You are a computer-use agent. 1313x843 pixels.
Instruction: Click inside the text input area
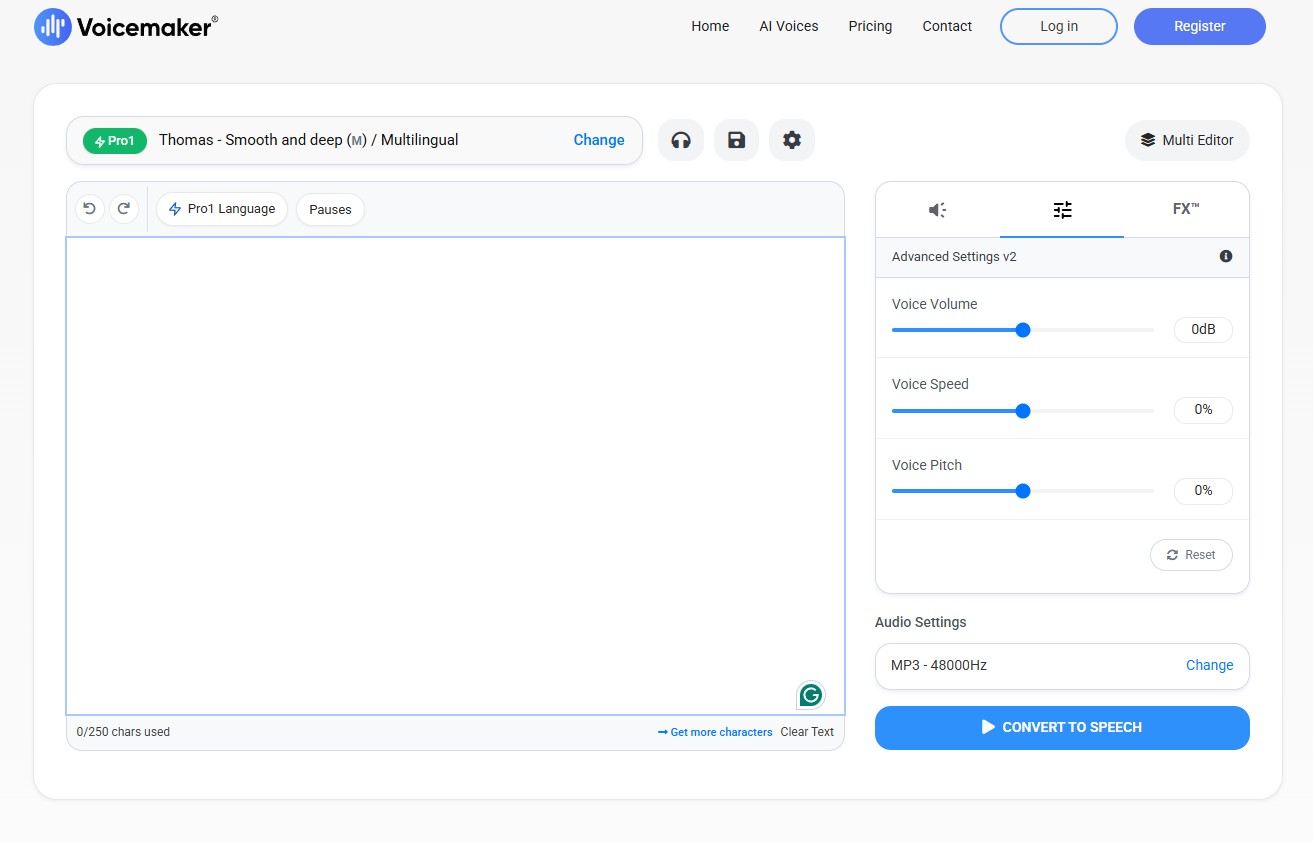coord(455,476)
